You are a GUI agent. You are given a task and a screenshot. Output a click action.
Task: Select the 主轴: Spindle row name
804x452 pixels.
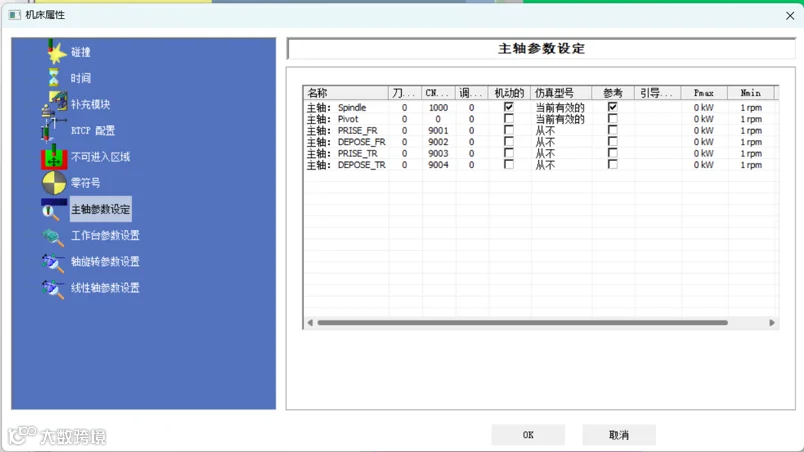336,108
